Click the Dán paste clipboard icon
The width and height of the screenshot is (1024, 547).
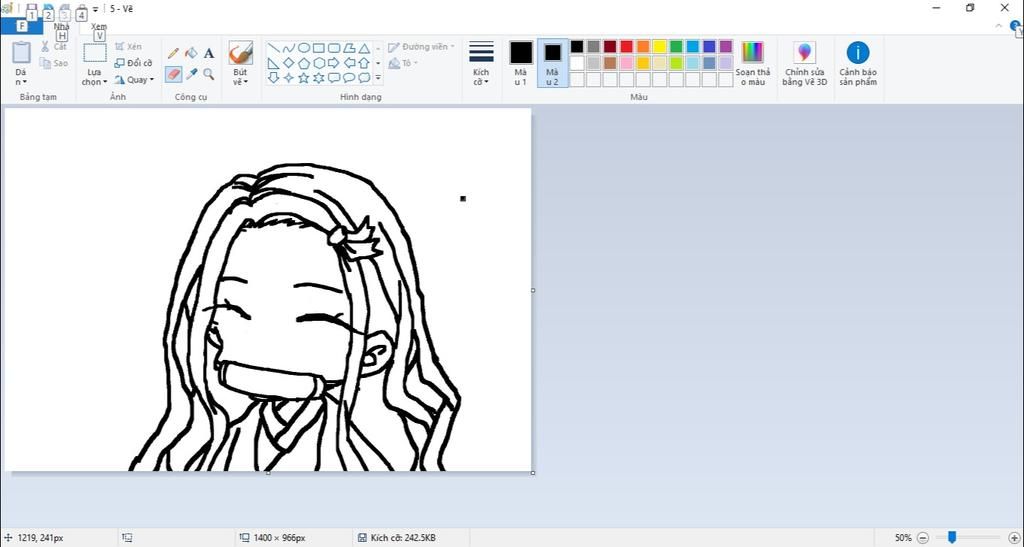click(x=22, y=52)
